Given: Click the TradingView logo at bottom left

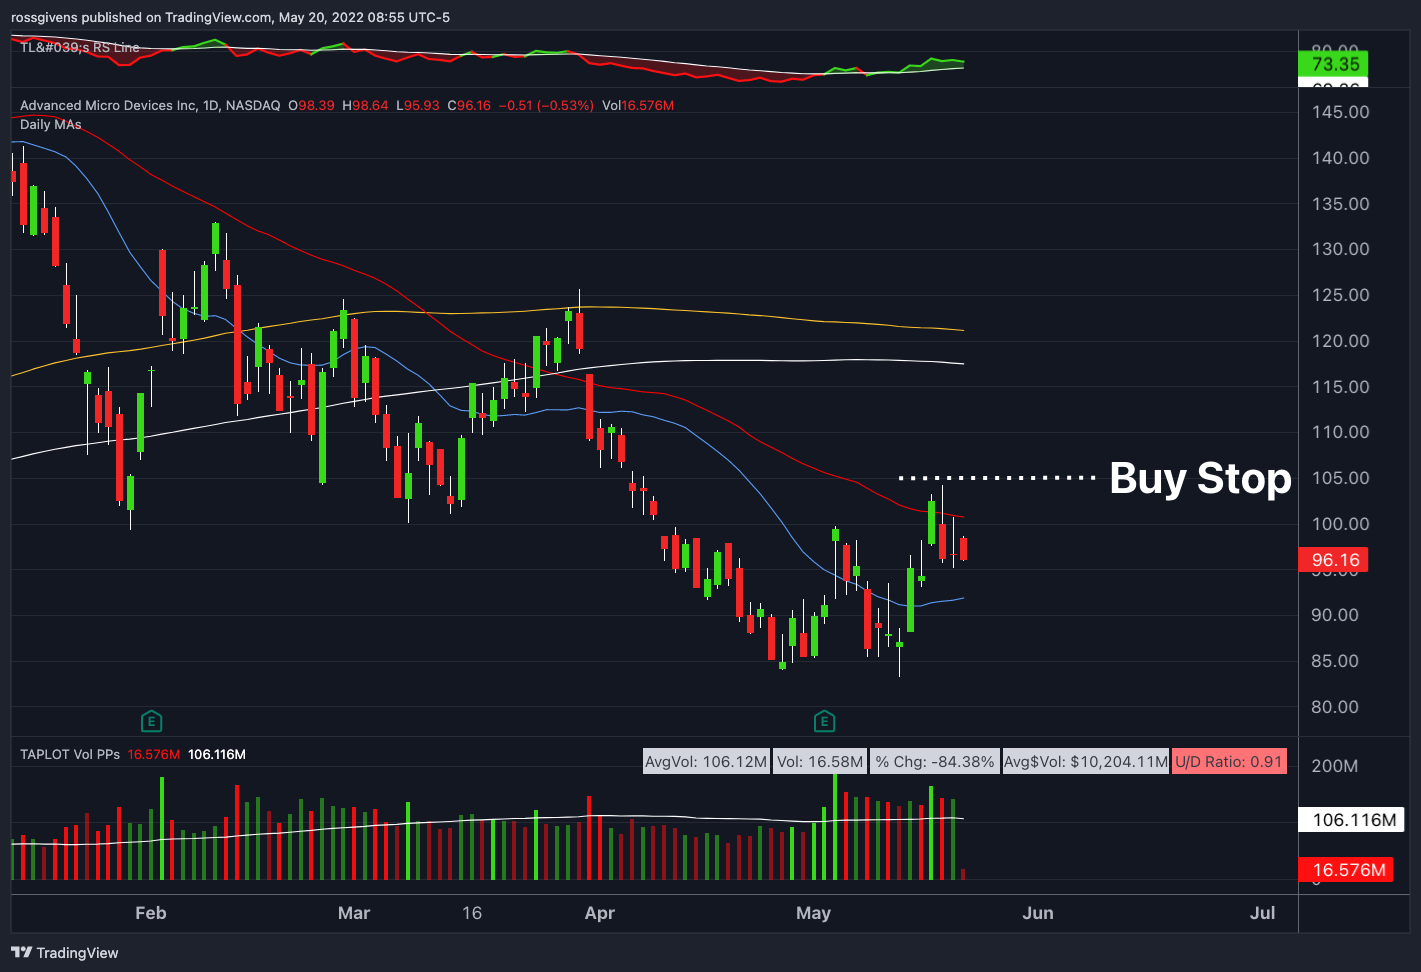Looking at the screenshot, I should click(64, 953).
